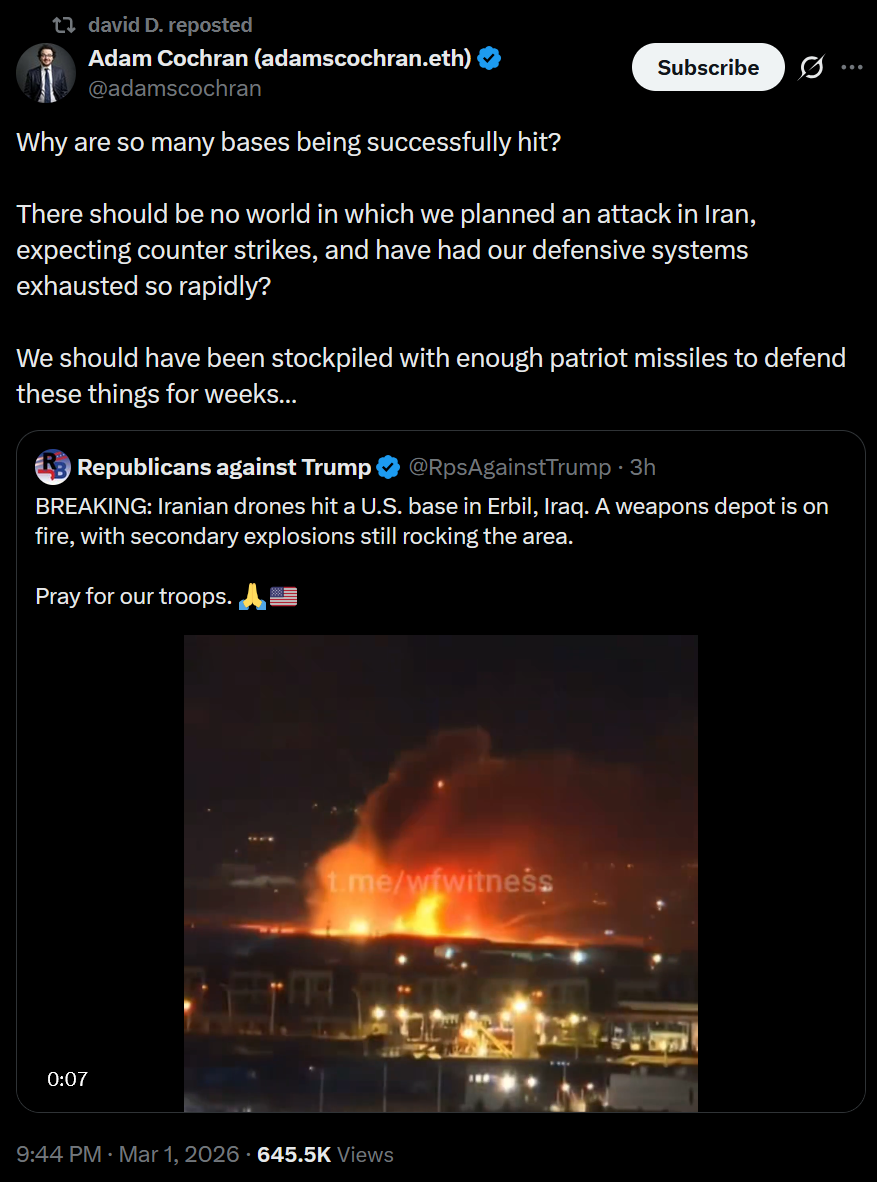Open Adam Cochran's profile avatar
The image size is (877, 1182).
coord(46,73)
